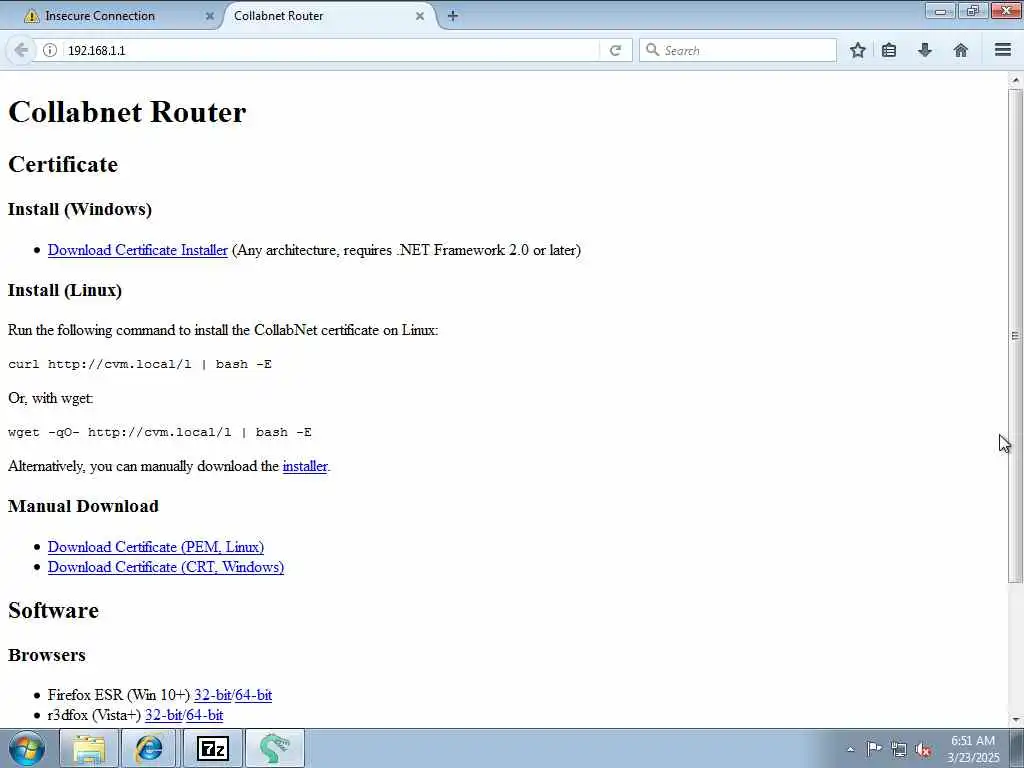Image resolution: width=1024 pixels, height=768 pixels.
Task: Launch Windows Explorer from taskbar
Action: (x=89, y=748)
